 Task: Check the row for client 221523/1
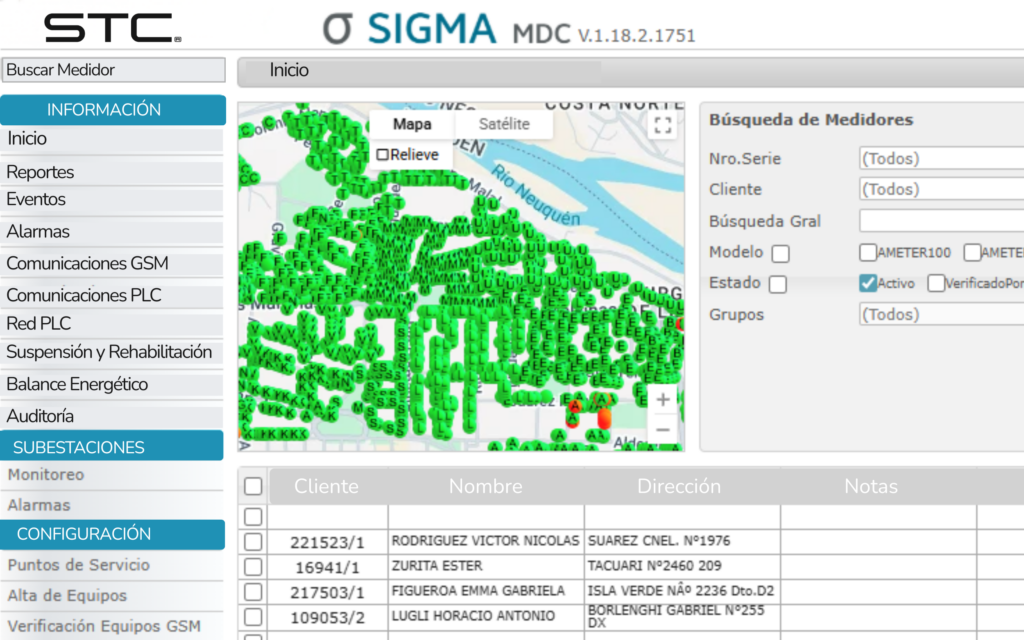pyautogui.click(x=253, y=542)
